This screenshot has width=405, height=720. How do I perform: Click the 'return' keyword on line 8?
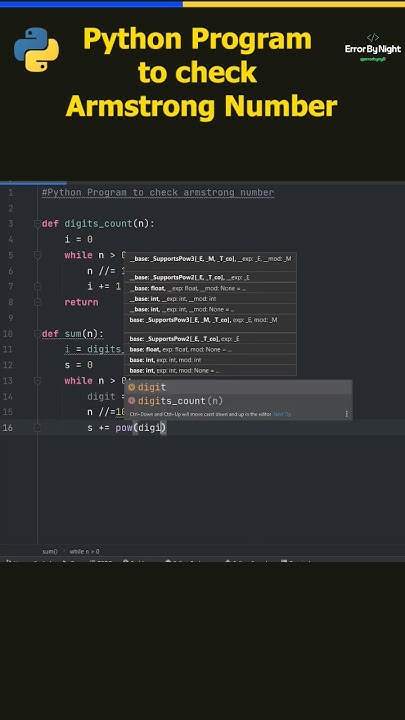coord(81,302)
